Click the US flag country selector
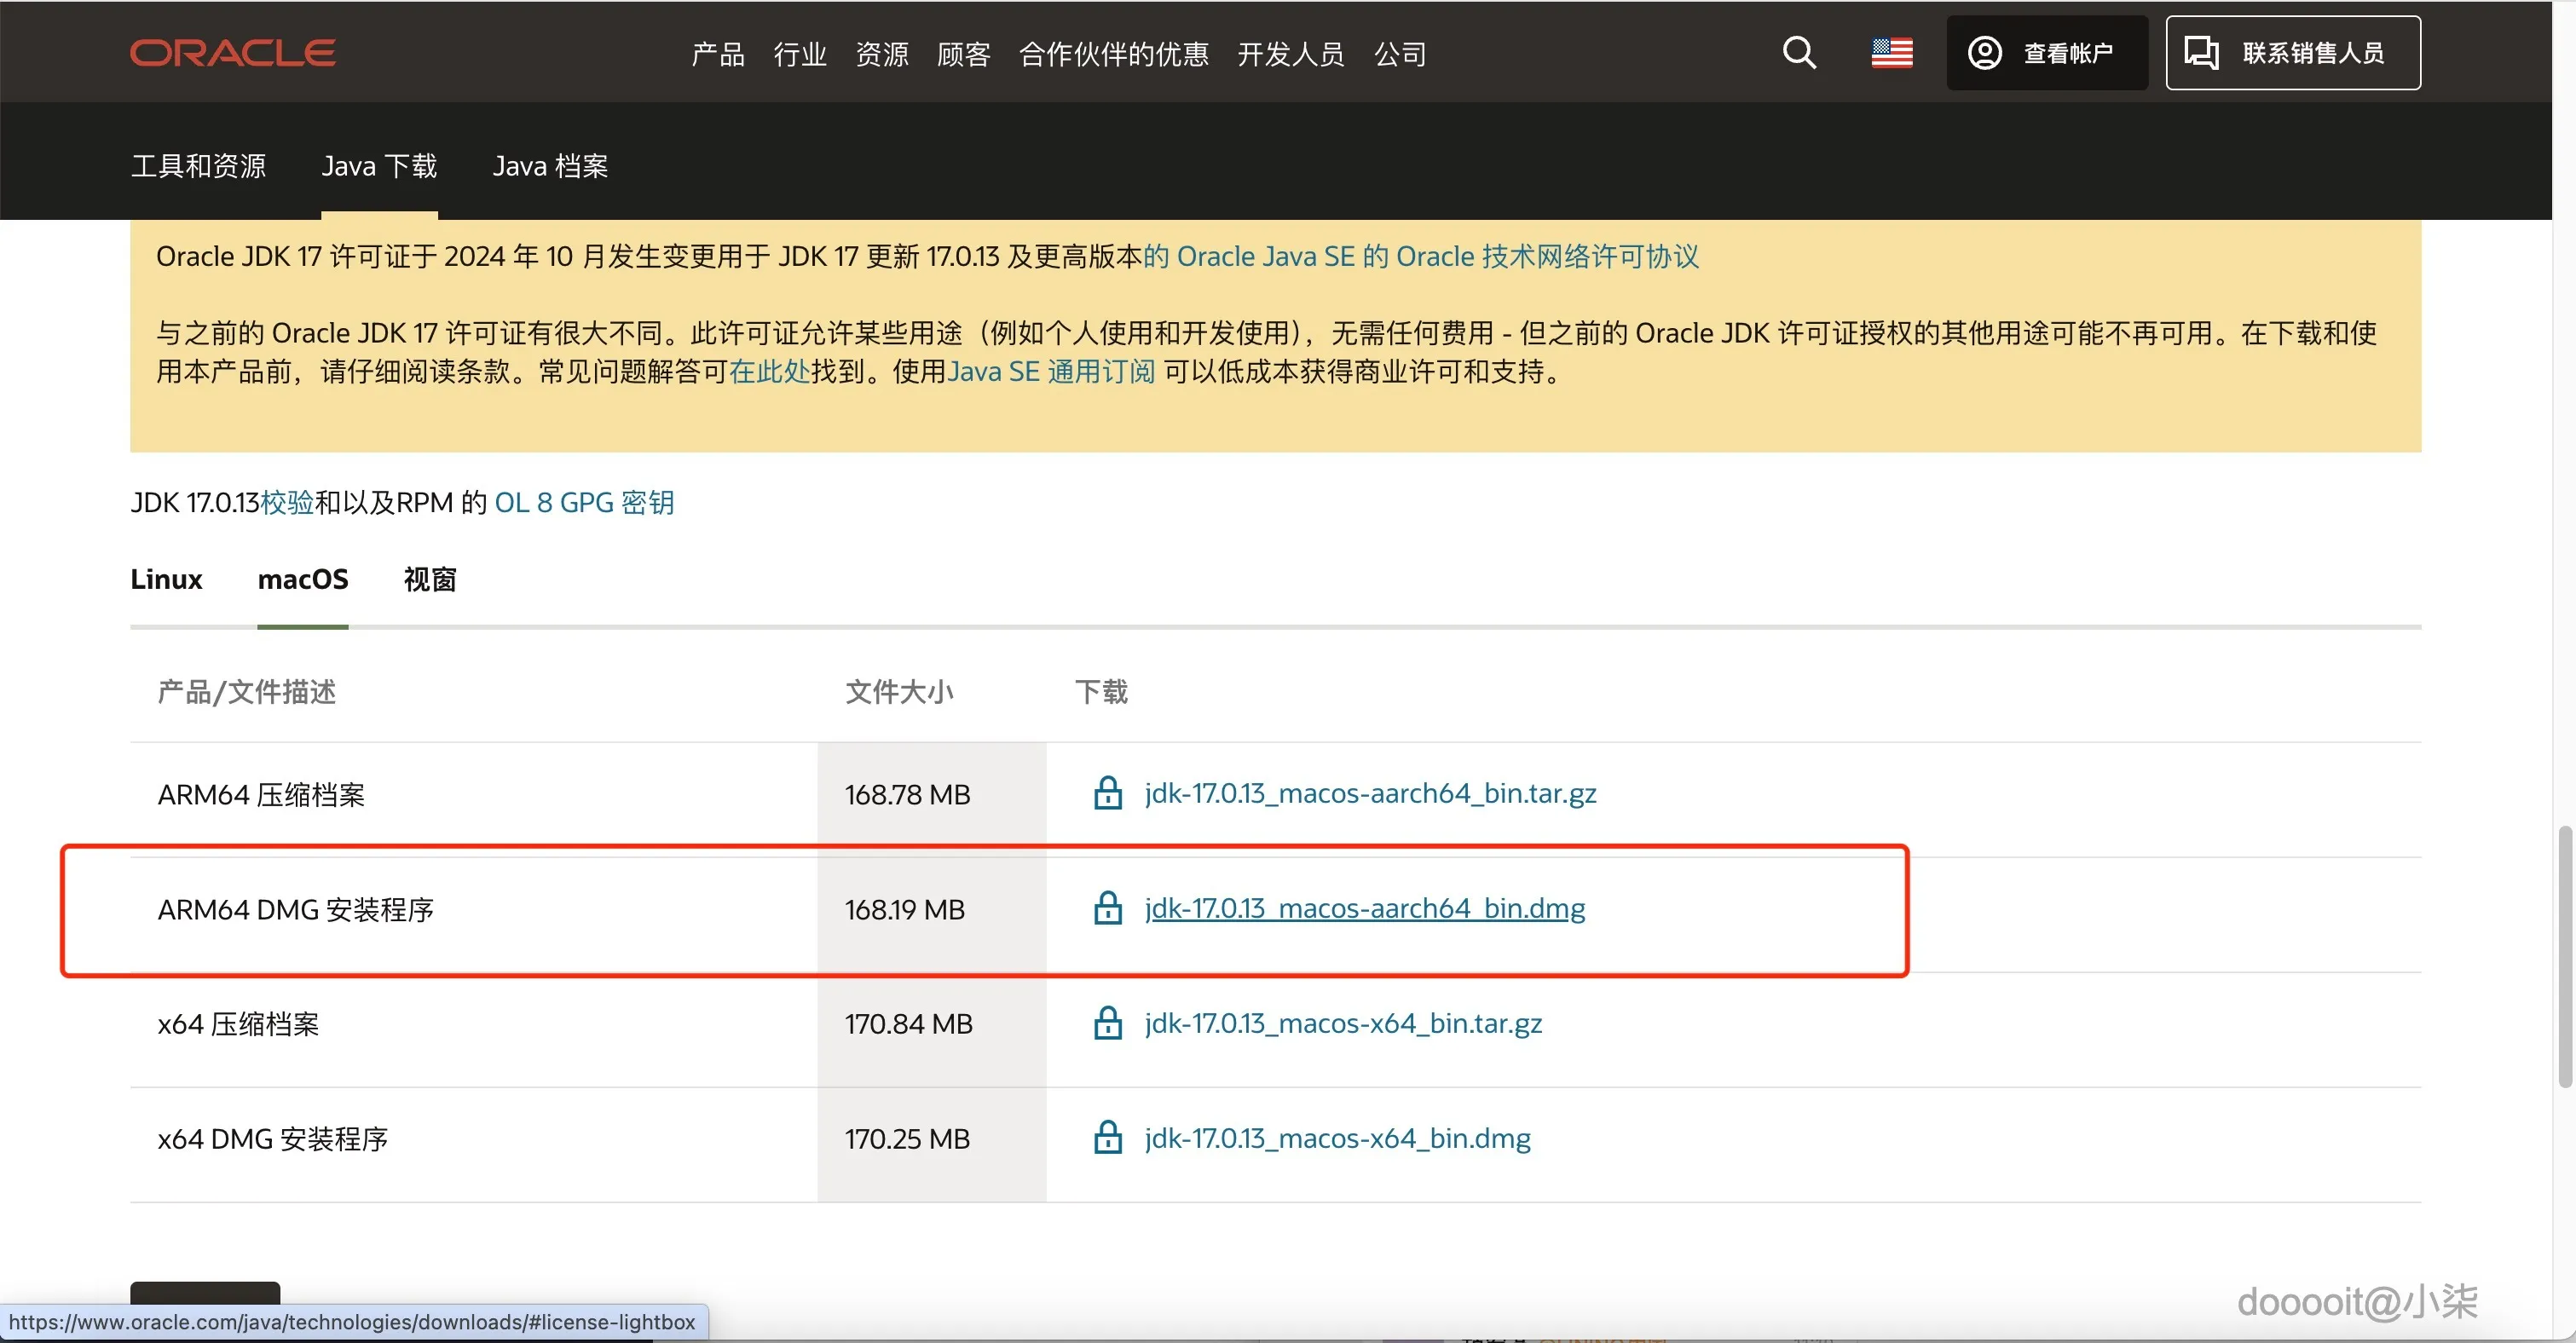Image resolution: width=2576 pixels, height=1343 pixels. point(1891,52)
